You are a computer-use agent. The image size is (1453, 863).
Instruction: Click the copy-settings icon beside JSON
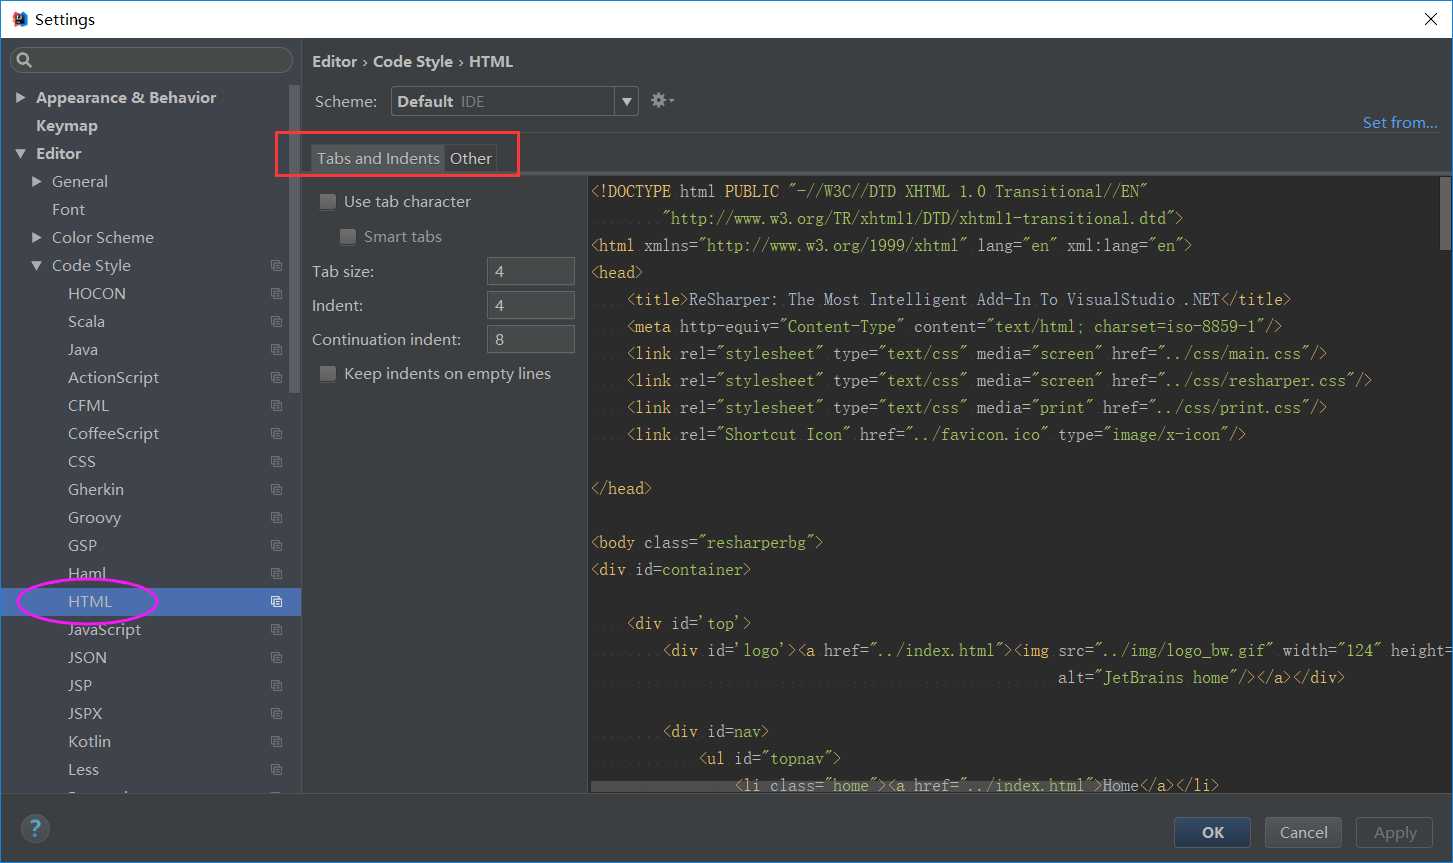tap(276, 657)
